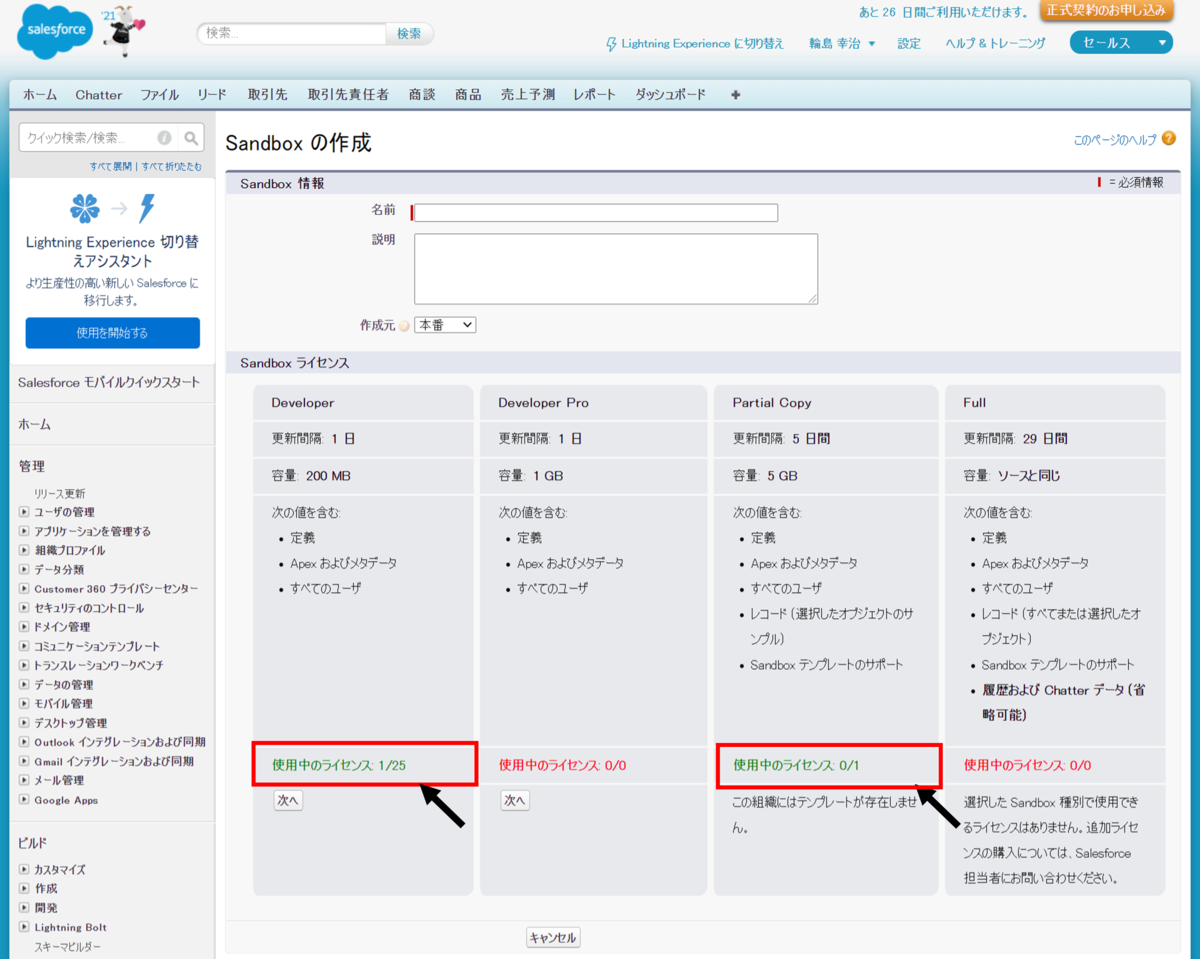1200x959 pixels.
Task: Expand メール管理 tree node
Action: click(x=24, y=781)
